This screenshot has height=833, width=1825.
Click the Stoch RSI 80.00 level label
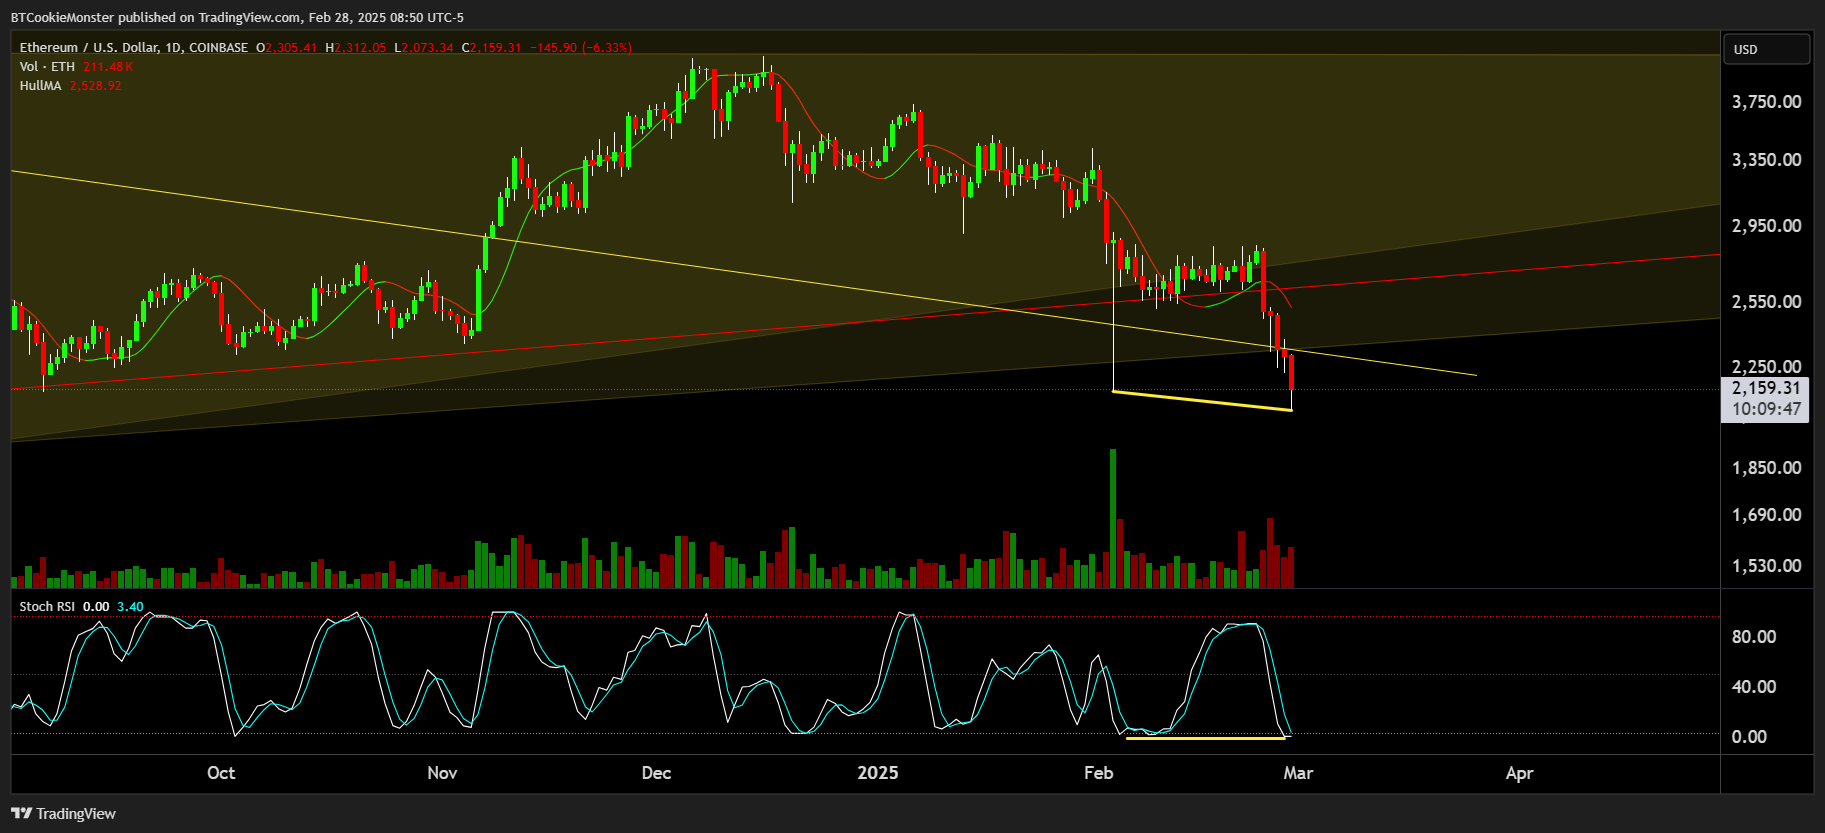1754,637
